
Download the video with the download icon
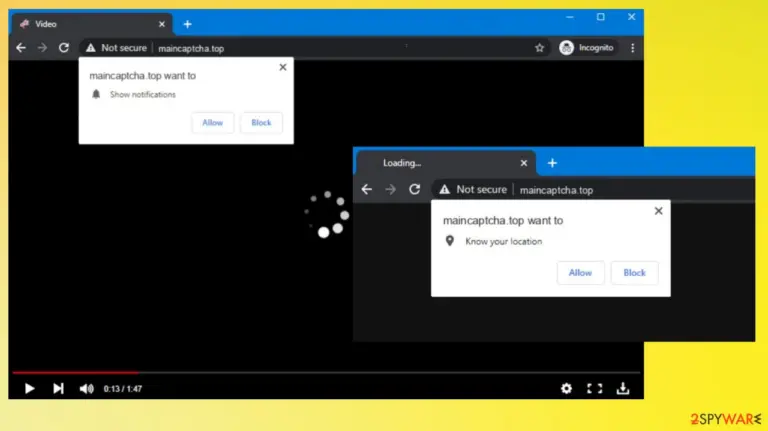(623, 388)
